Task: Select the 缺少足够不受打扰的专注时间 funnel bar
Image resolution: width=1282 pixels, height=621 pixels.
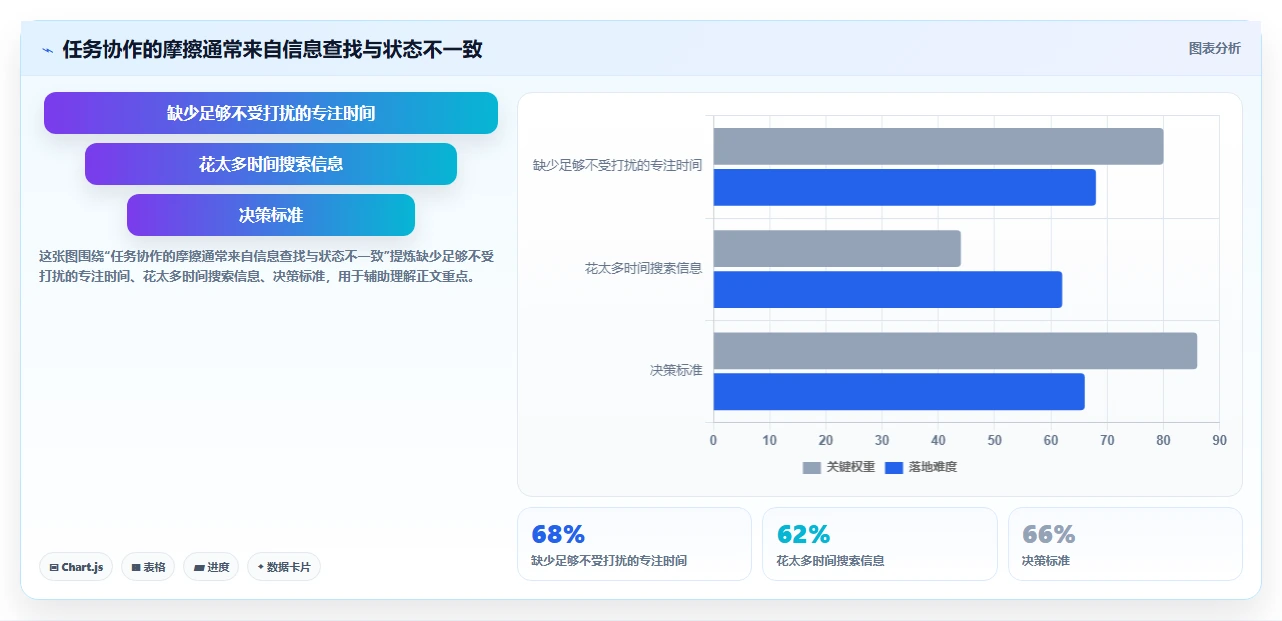Action: [x=271, y=113]
